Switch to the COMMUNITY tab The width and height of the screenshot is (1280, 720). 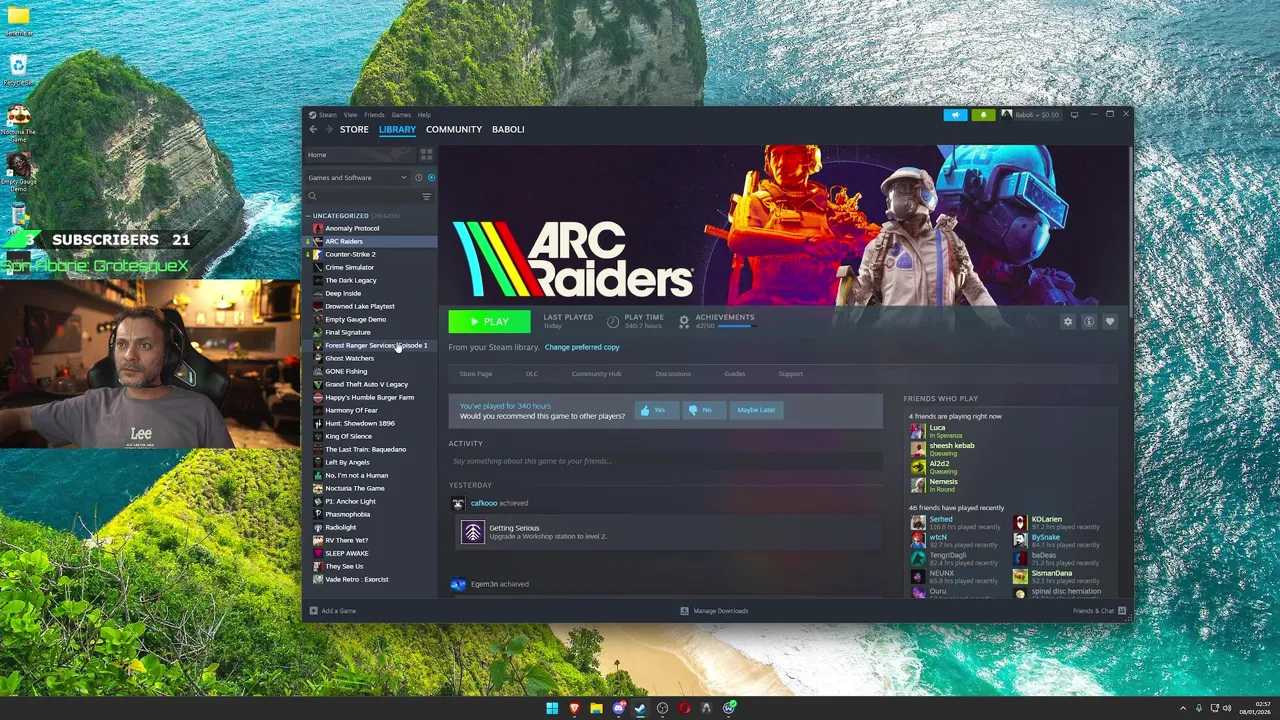(454, 129)
